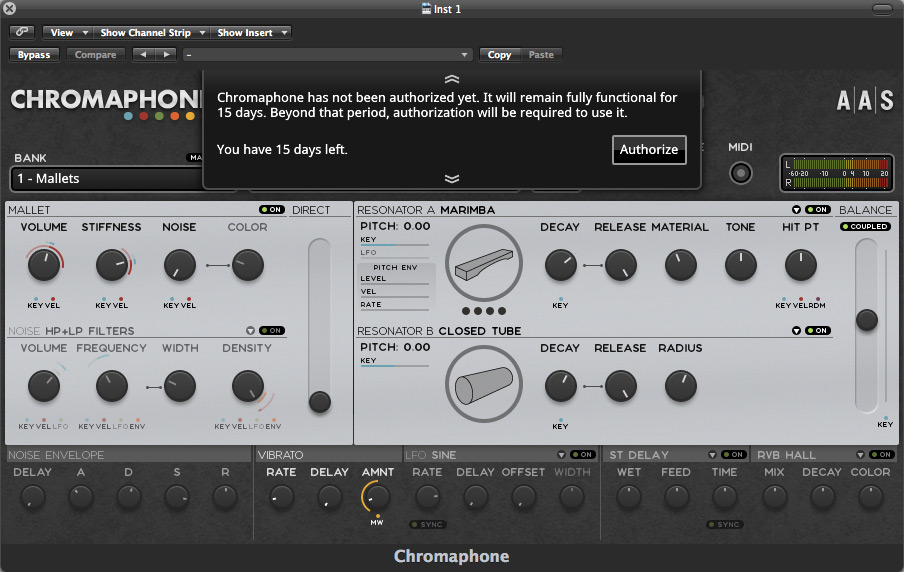Open the RVB Hall type dropdown arrow

[860, 454]
